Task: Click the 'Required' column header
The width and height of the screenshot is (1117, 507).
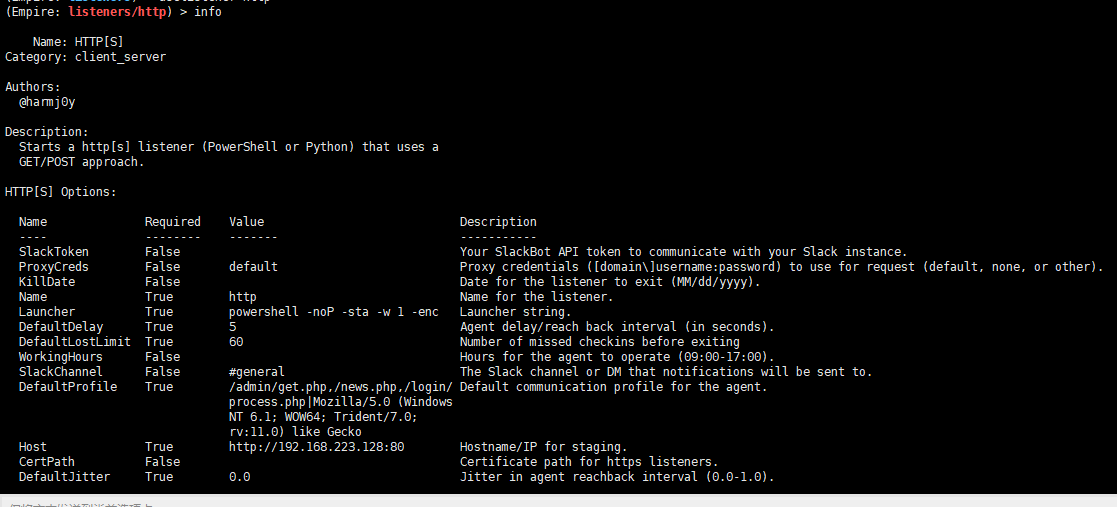Action: pos(172,222)
